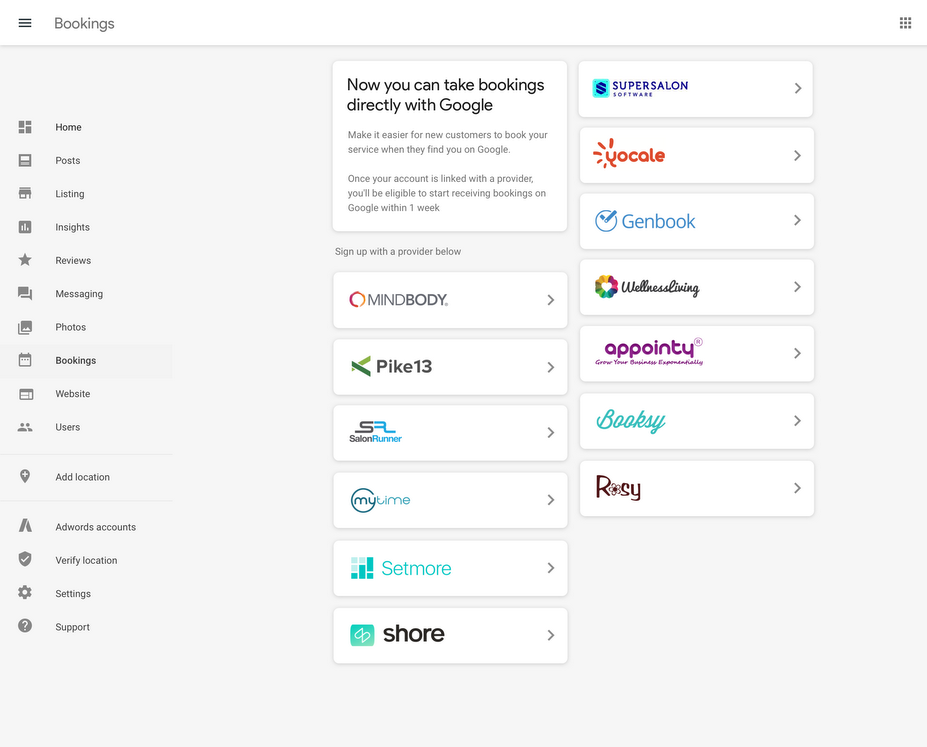The height and width of the screenshot is (747, 927).
Task: Expand the Rosy provider chevron
Action: [x=798, y=488]
